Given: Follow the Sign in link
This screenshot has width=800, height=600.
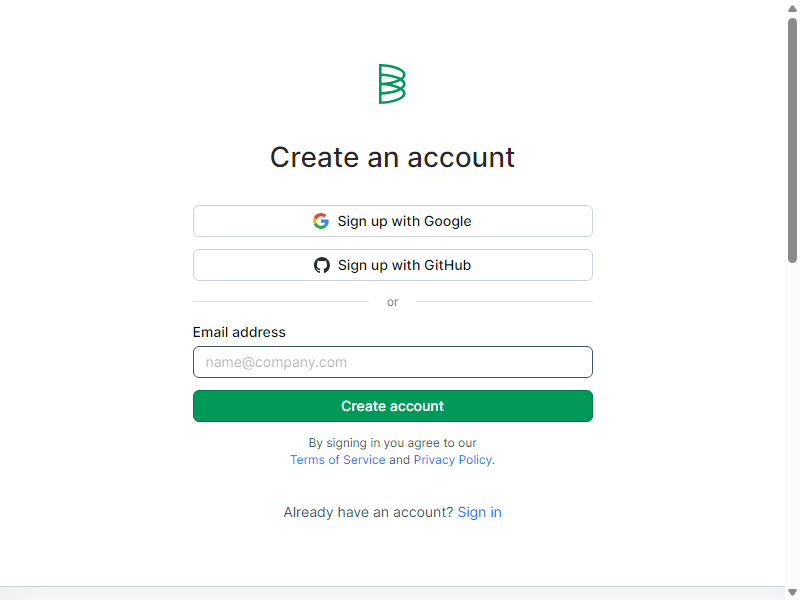Looking at the screenshot, I should (x=480, y=512).
